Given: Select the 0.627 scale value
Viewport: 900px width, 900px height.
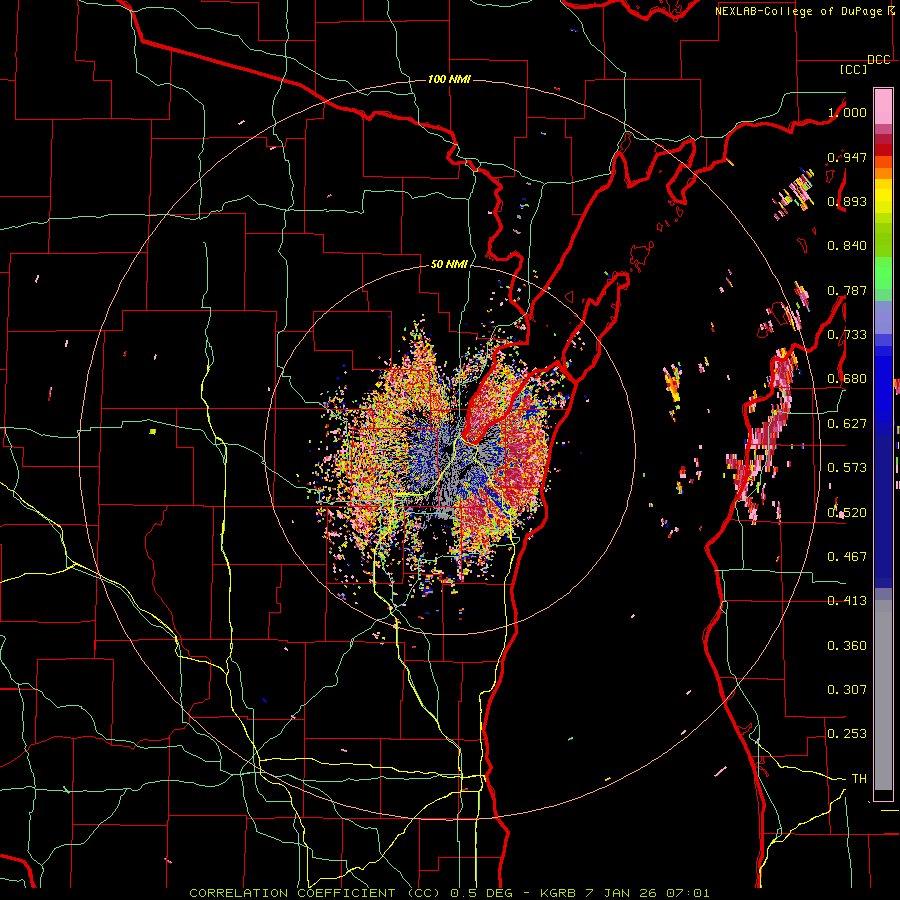Looking at the screenshot, I should (847, 424).
